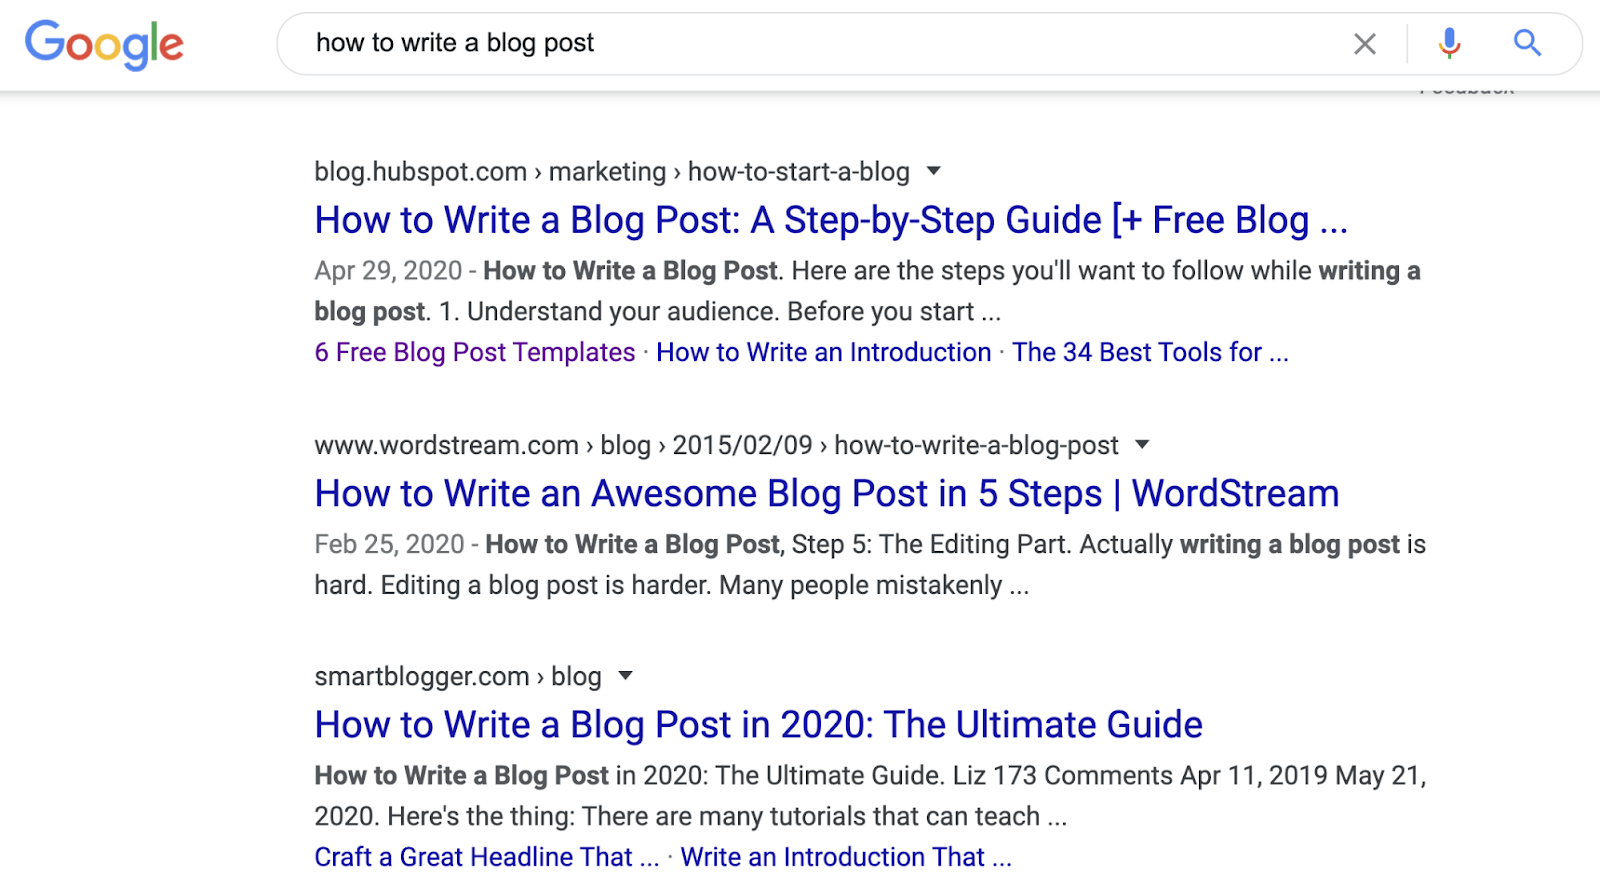Click the blue magnifying glass search icon

[x=1526, y=43]
